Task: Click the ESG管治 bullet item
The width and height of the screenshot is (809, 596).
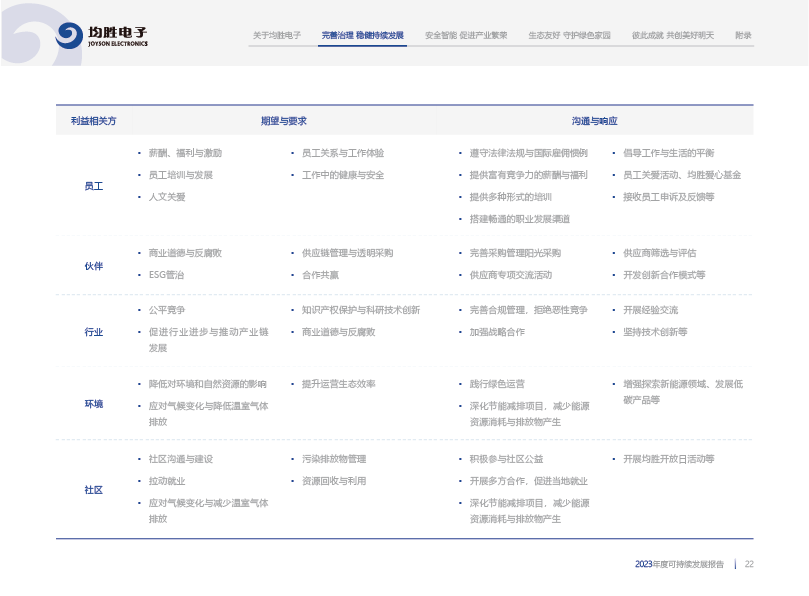Action: 166,274
